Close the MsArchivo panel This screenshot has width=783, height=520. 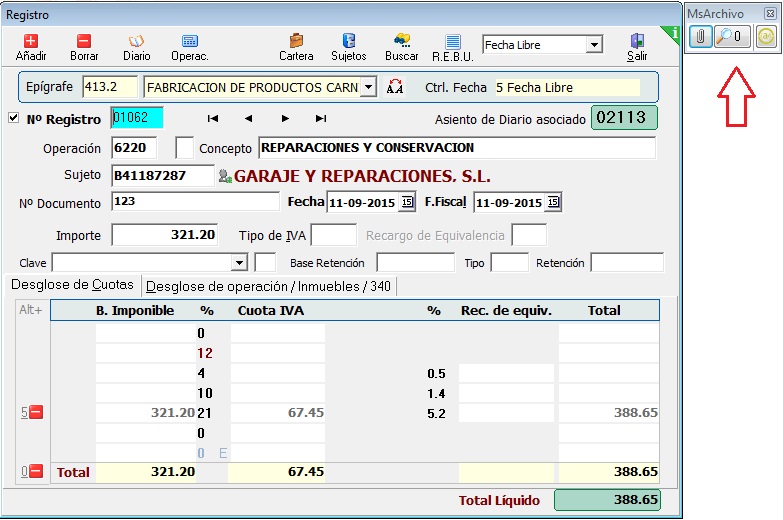pyautogui.click(x=770, y=13)
